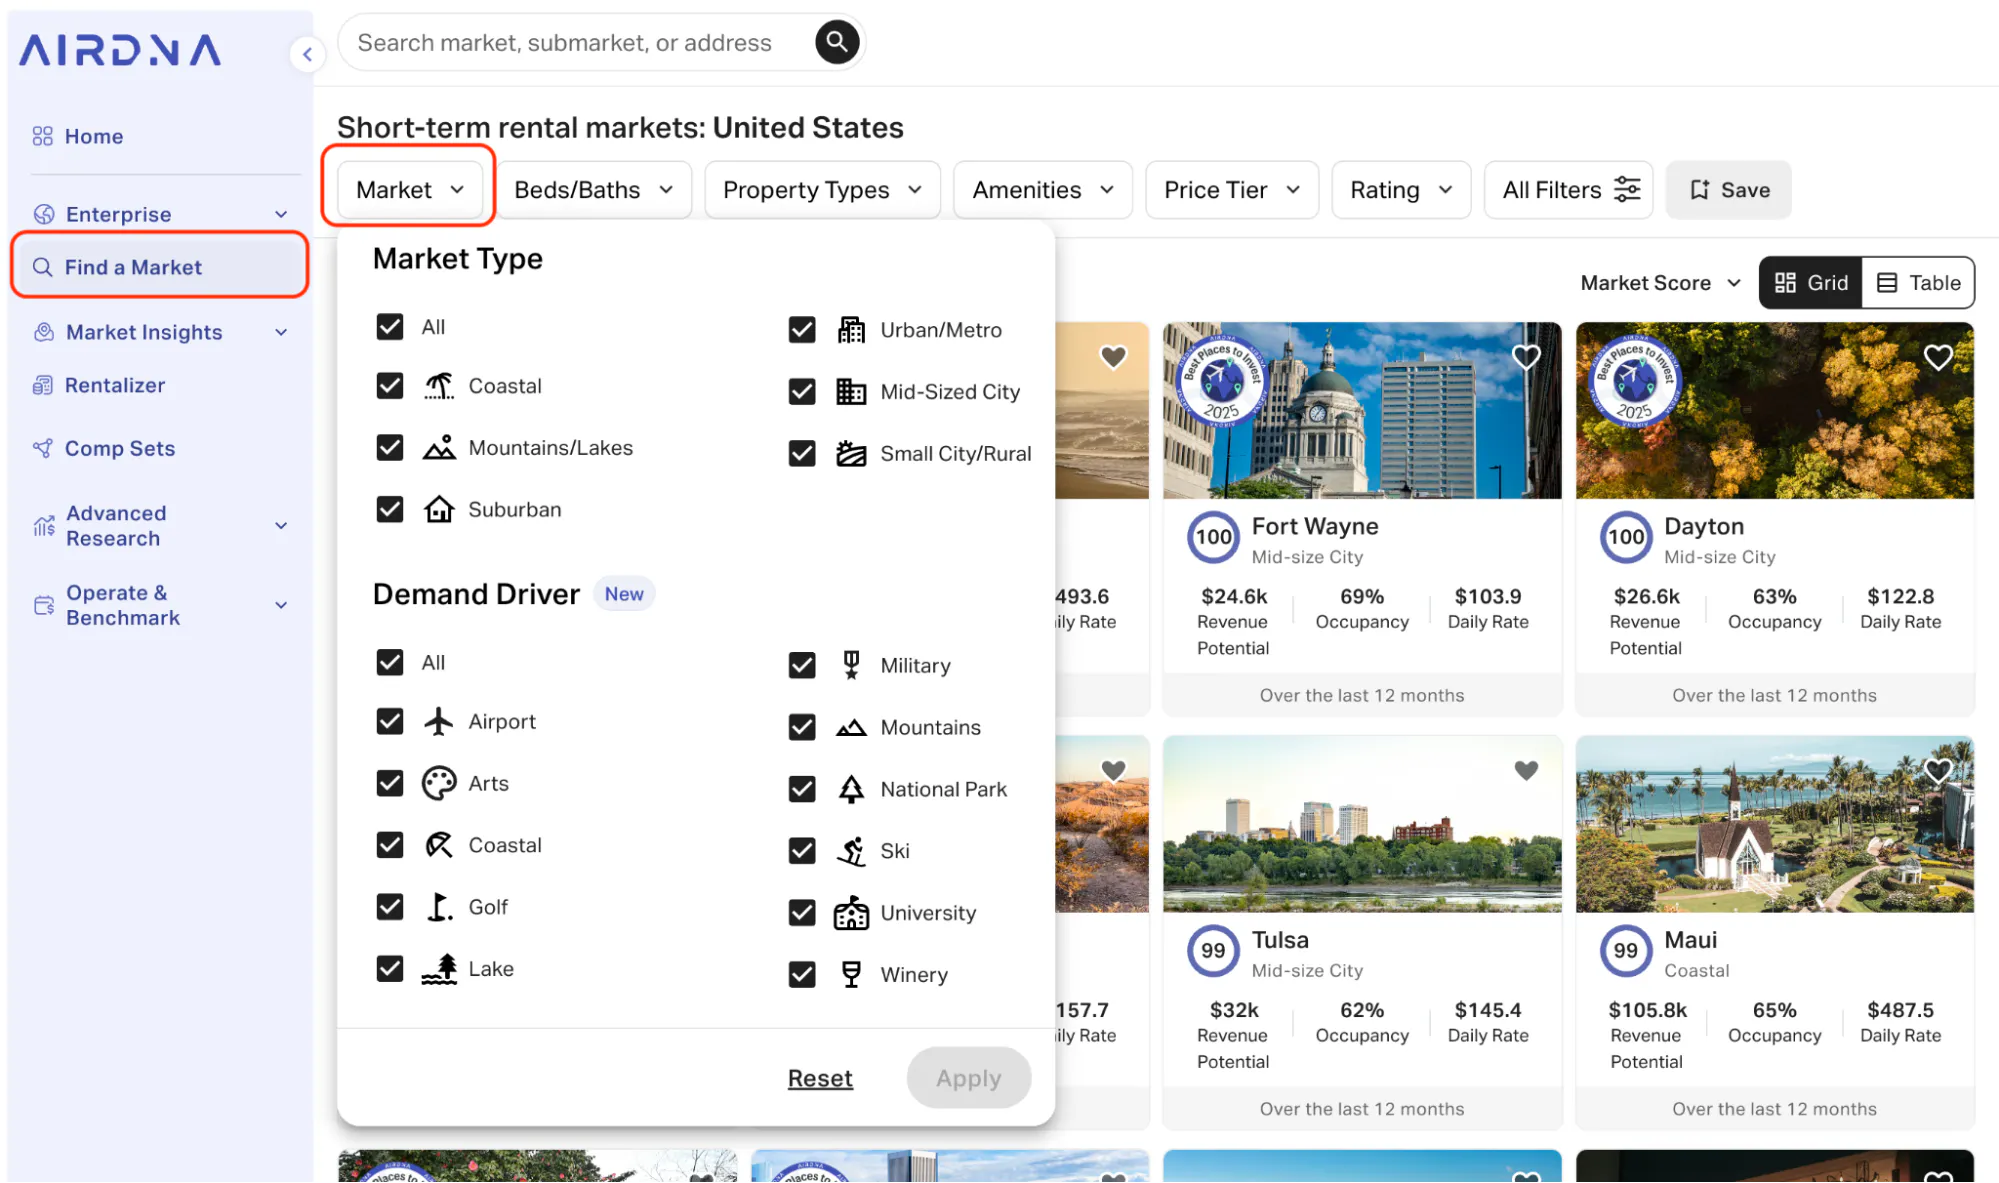Screen dimensions: 1999x1183
Task: Click the Golf flag icon
Action: tap(439, 906)
